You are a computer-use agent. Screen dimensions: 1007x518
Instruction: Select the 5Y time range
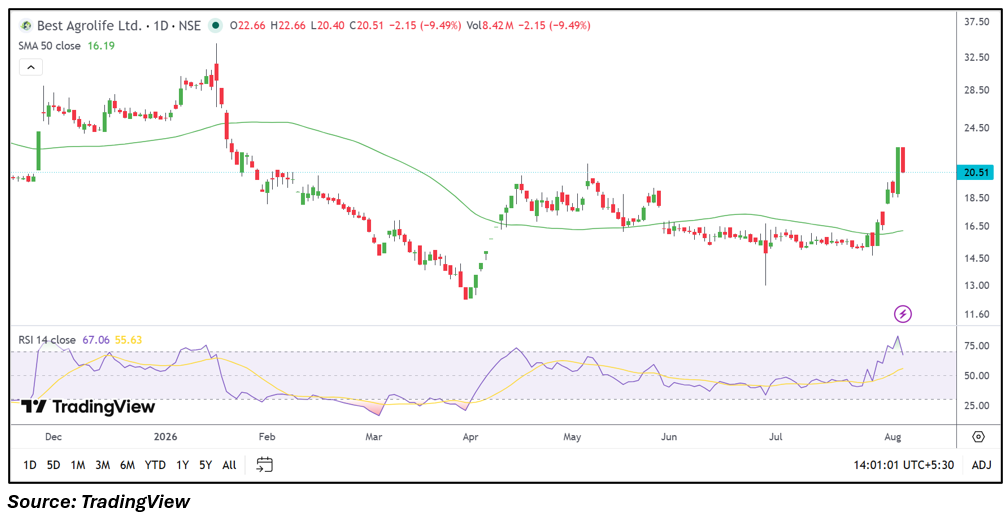pyautogui.click(x=206, y=465)
